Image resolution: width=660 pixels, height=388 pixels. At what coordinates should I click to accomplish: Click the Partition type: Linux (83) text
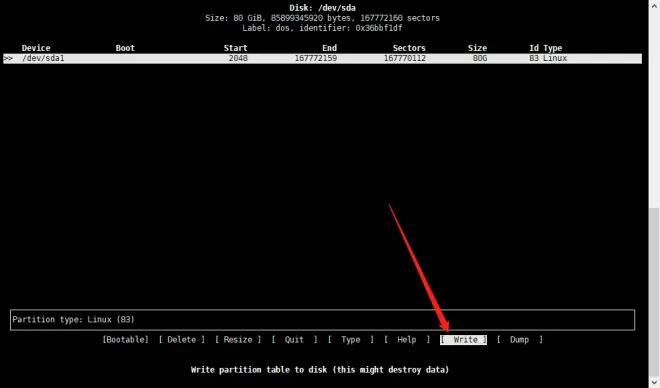click(73, 319)
